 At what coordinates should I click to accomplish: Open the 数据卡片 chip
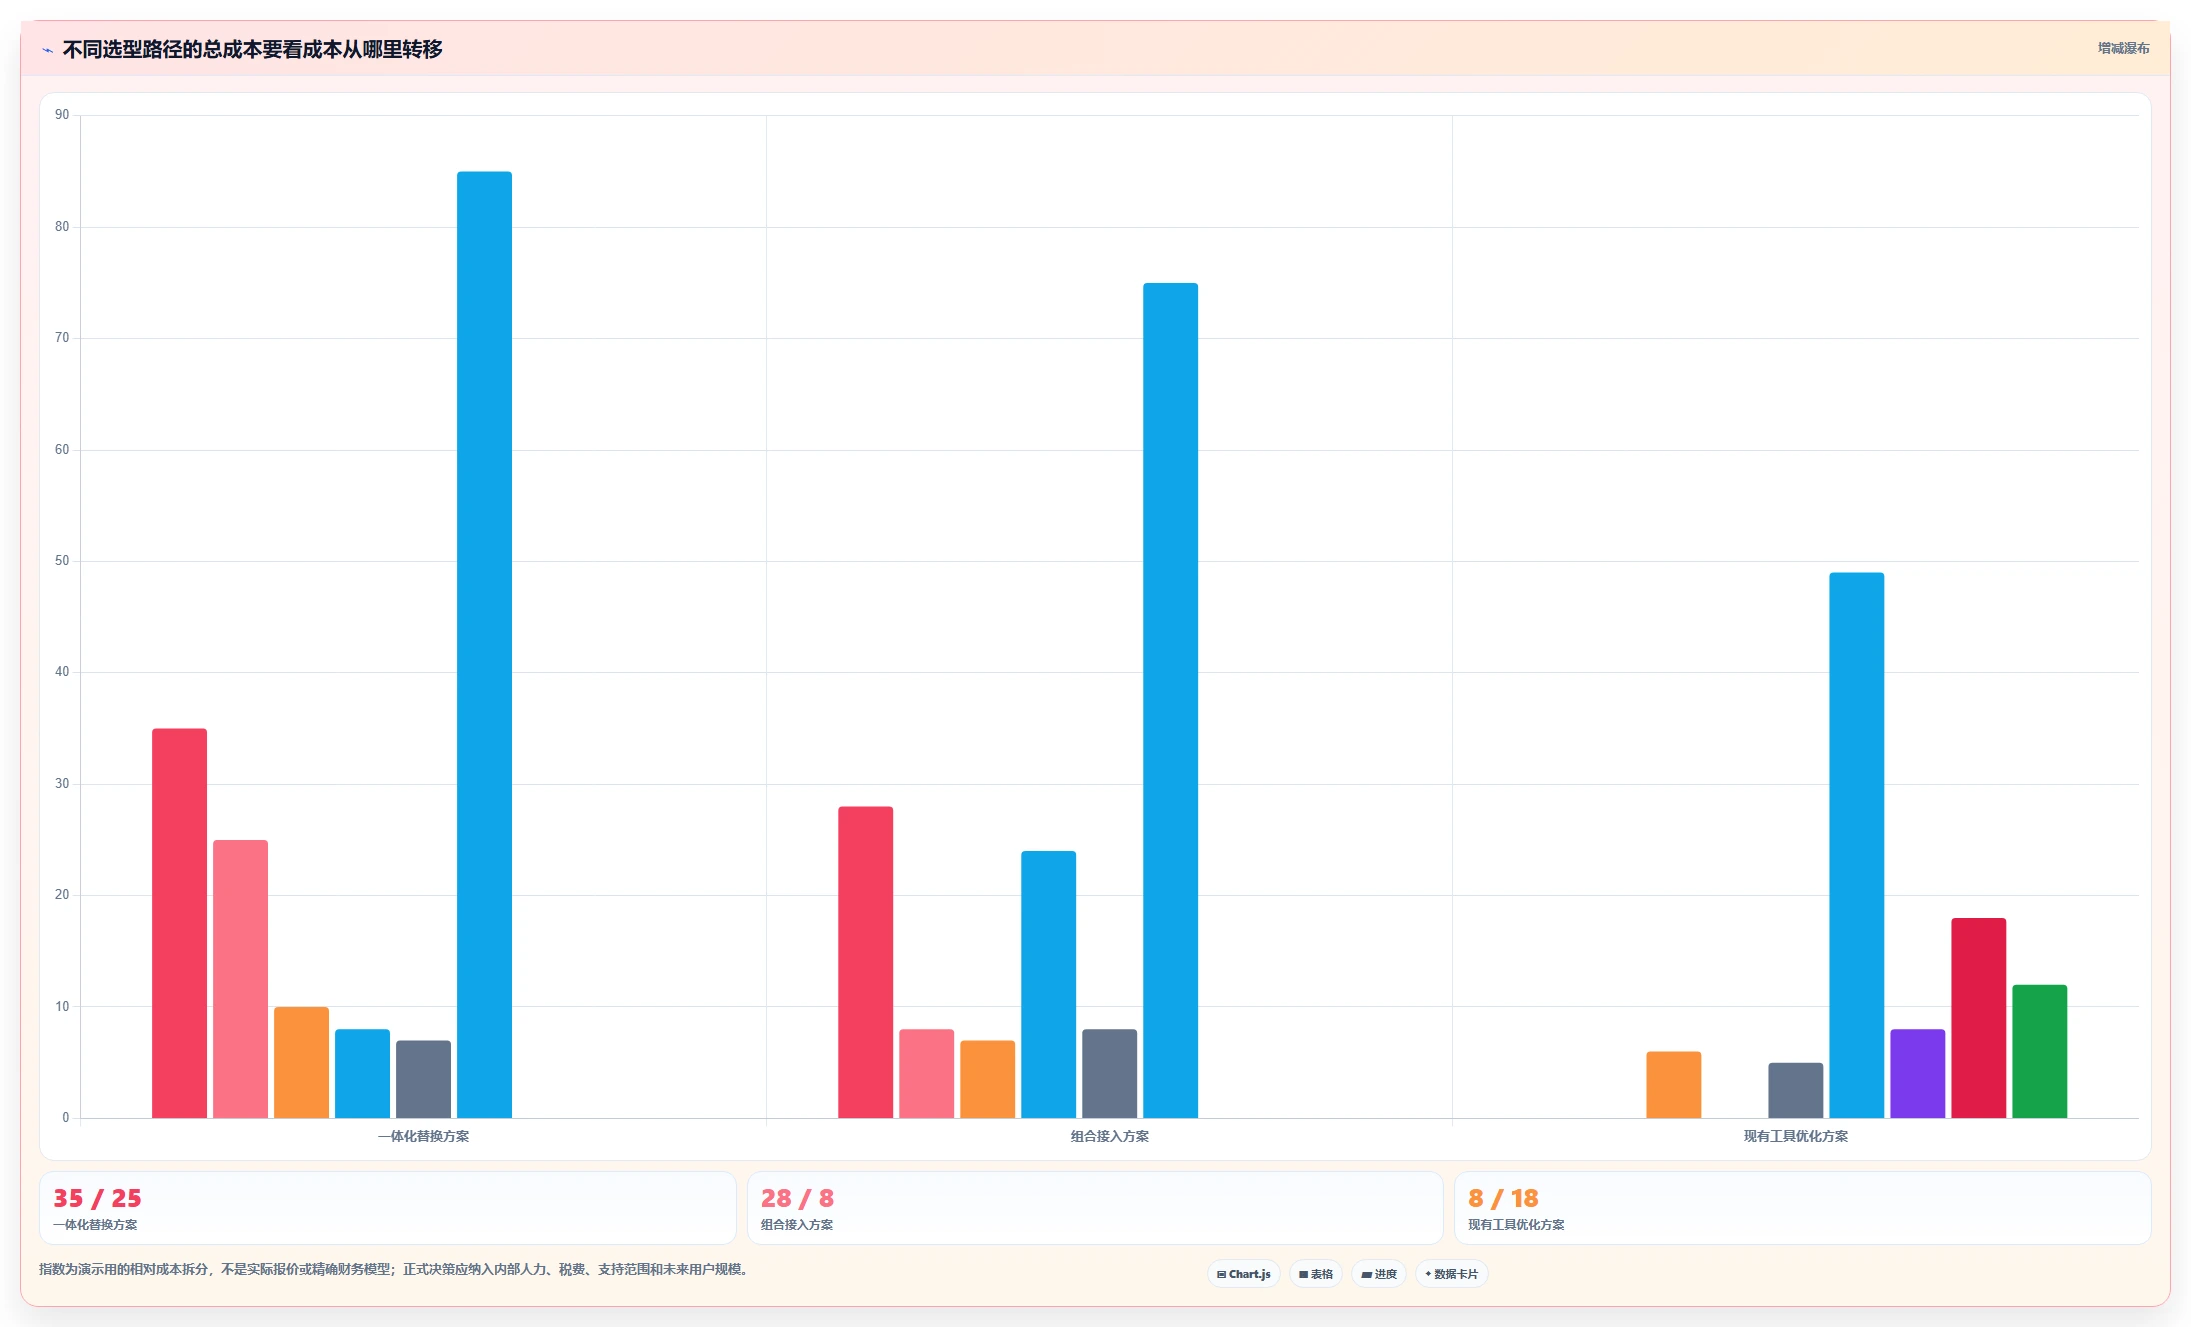[1451, 1274]
